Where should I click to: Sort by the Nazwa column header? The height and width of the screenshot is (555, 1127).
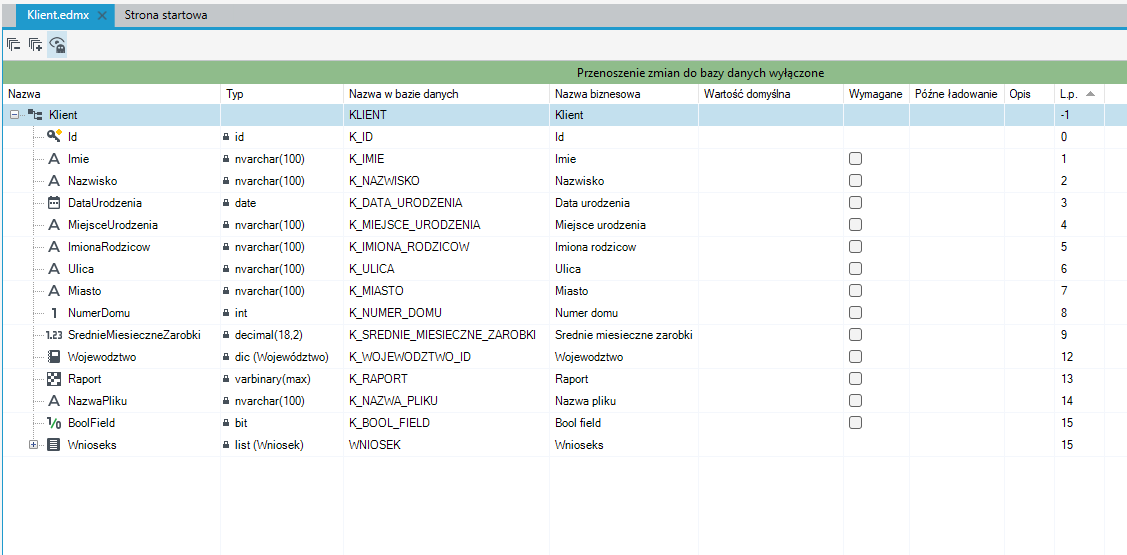[111, 94]
